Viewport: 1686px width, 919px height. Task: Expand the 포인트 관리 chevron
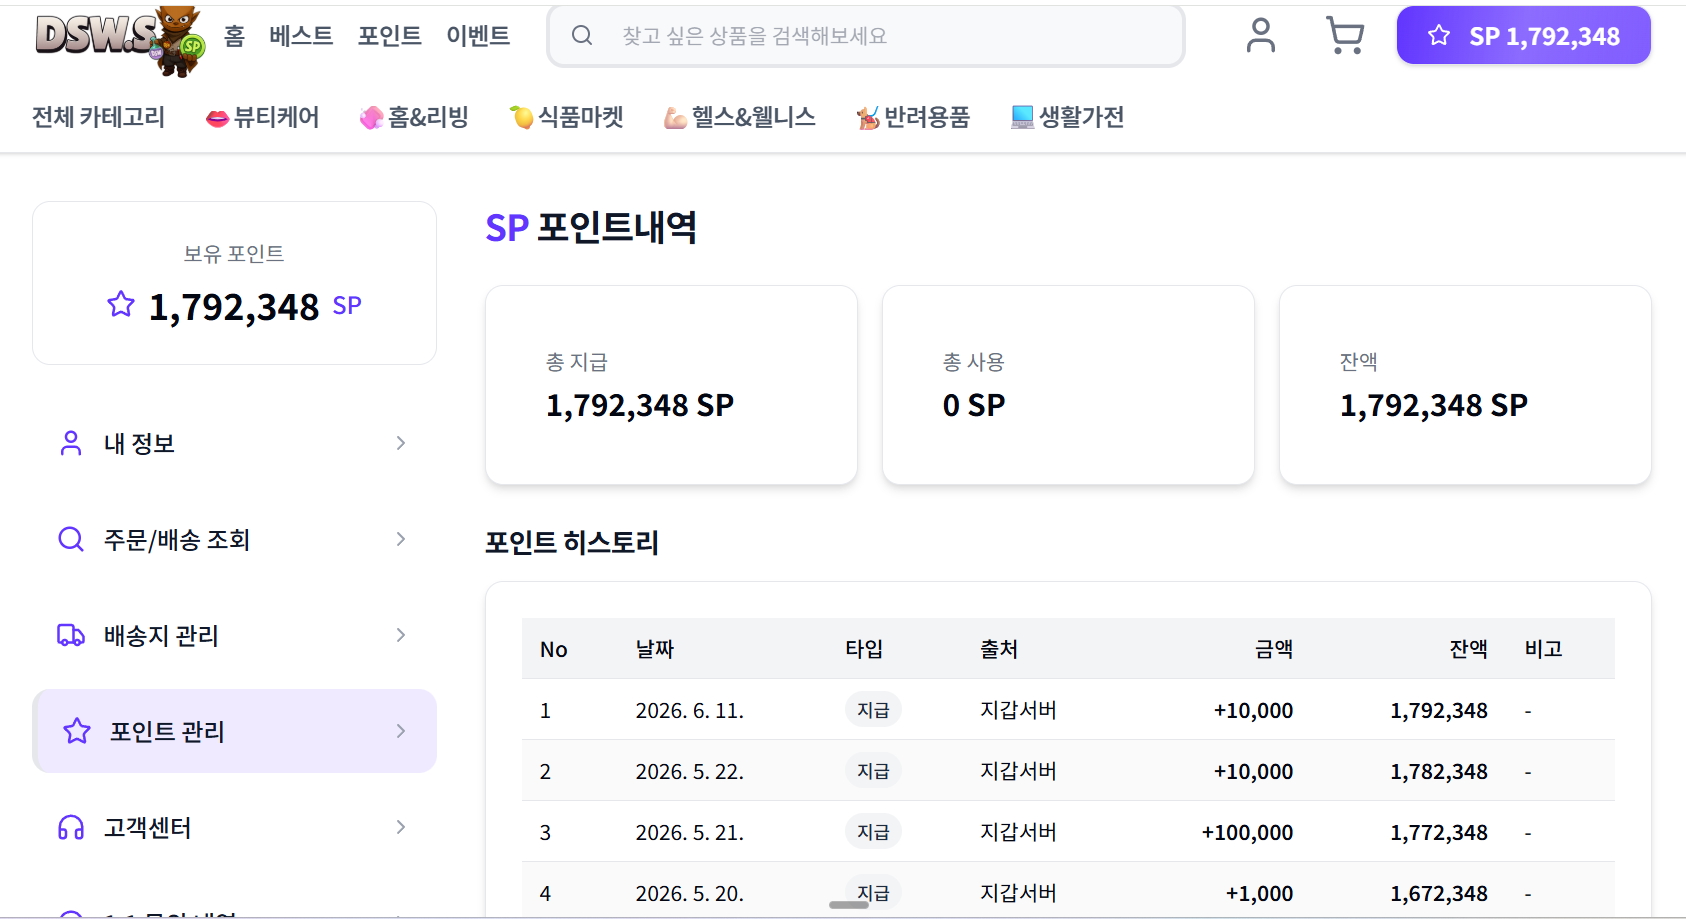point(401,731)
